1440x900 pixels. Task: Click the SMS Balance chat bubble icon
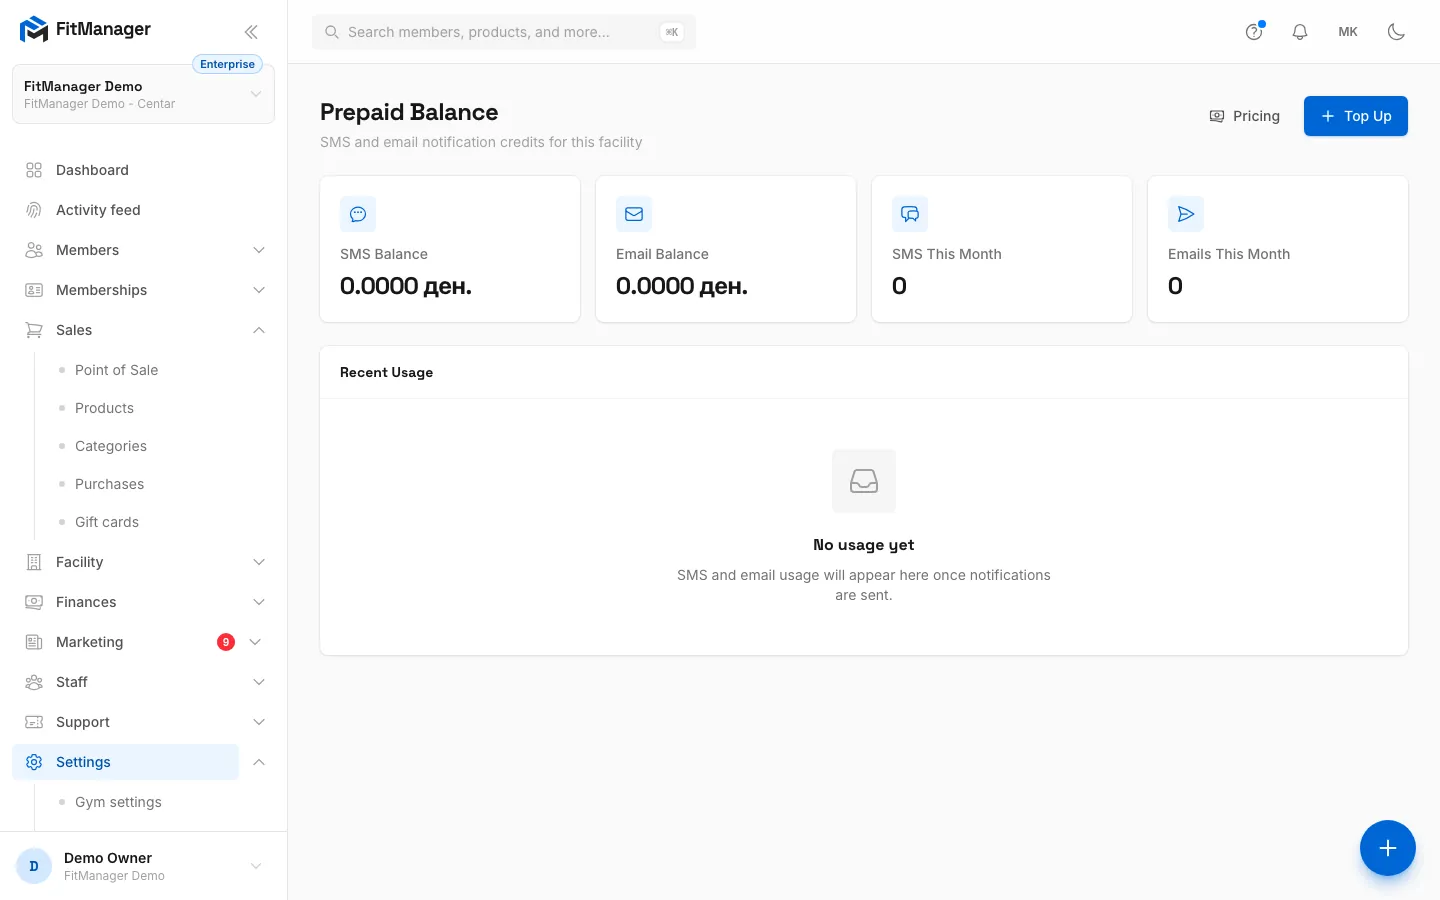[358, 214]
